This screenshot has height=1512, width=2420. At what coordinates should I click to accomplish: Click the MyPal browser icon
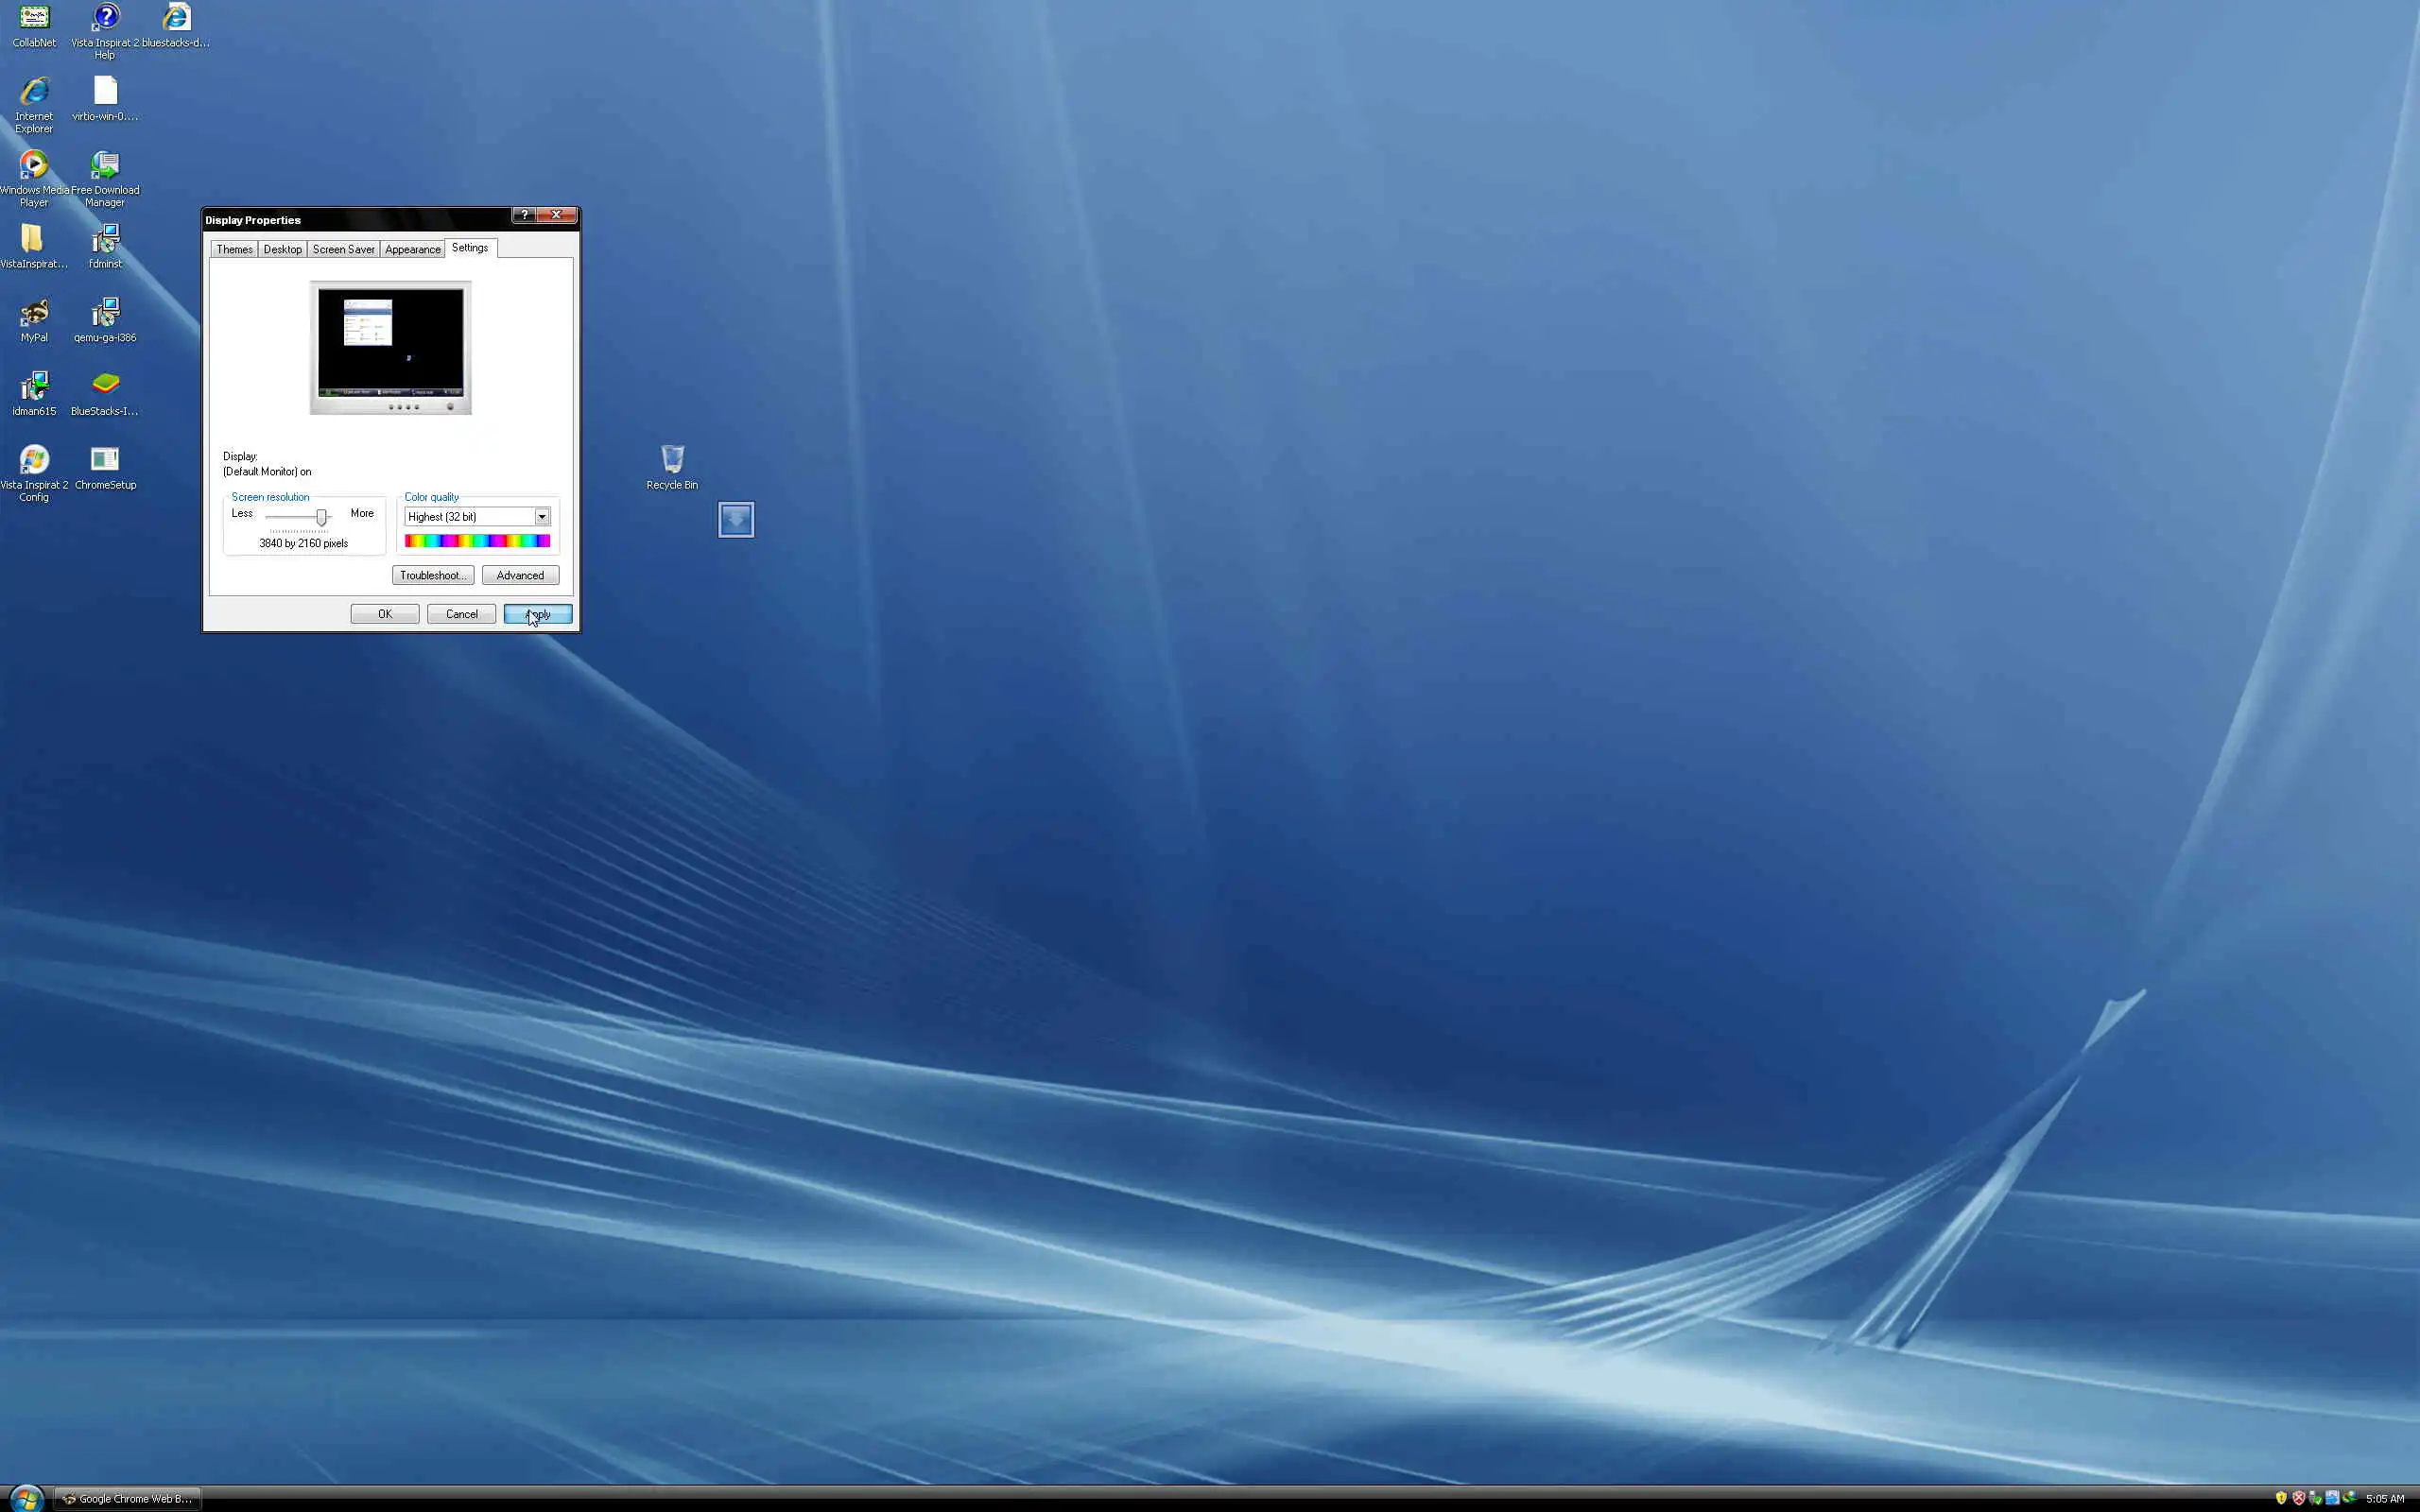coord(34,313)
